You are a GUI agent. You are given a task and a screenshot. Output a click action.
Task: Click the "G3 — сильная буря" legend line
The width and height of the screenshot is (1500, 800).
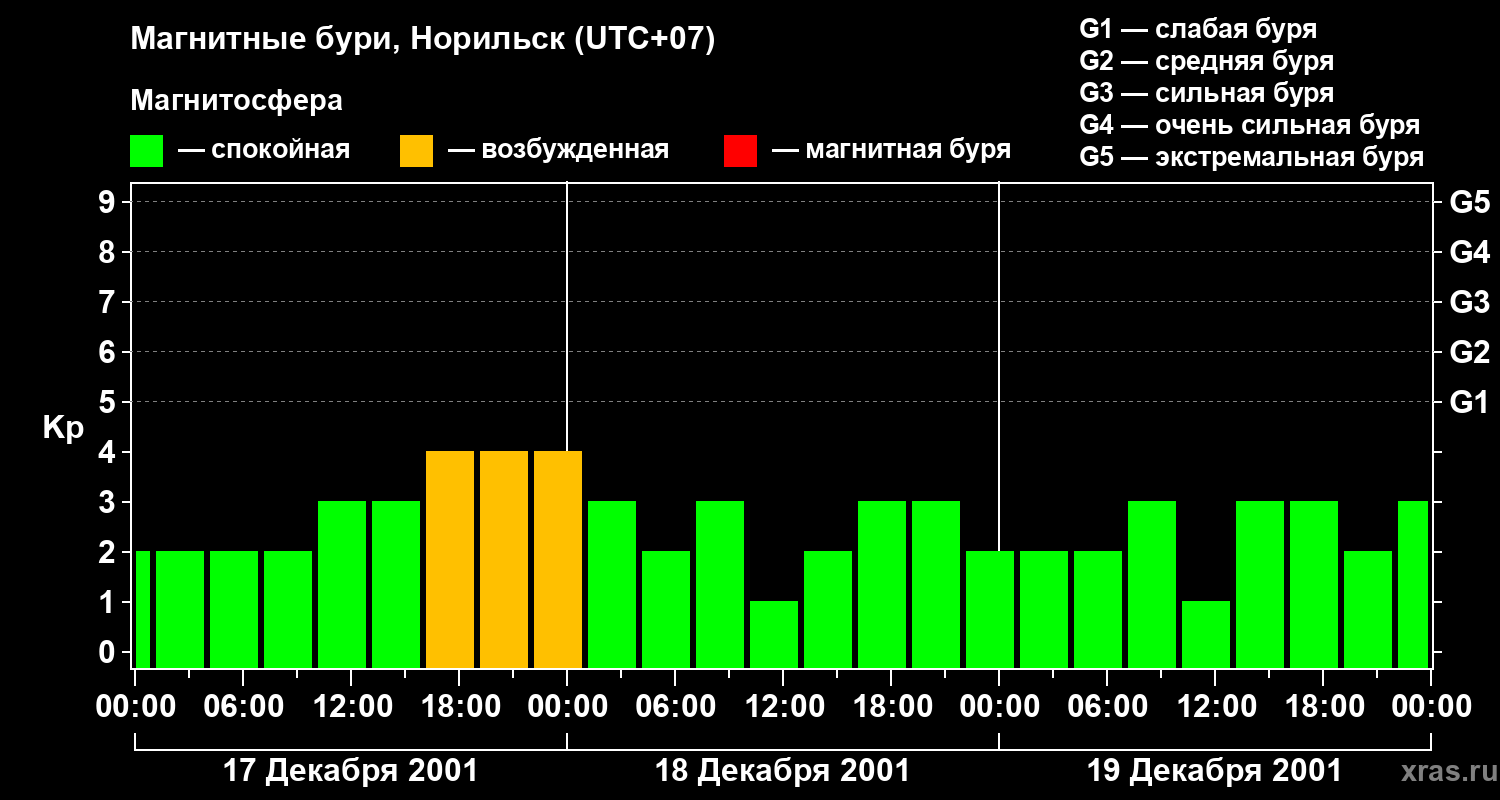pyautogui.click(x=1207, y=93)
